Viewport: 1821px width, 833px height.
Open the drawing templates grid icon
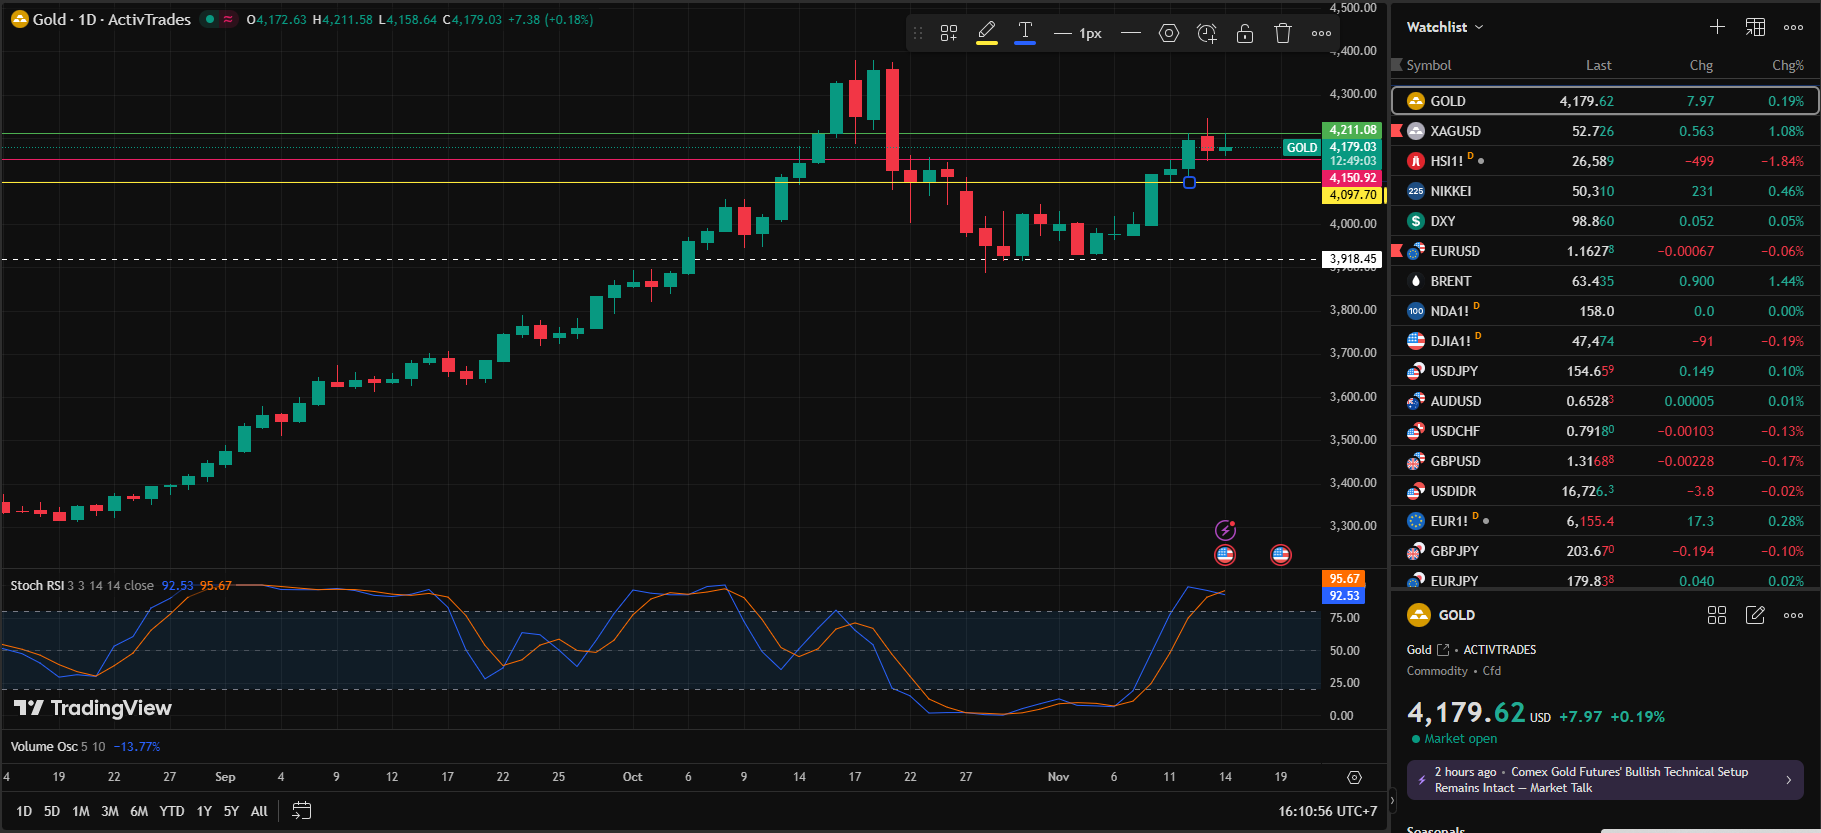pyautogui.click(x=949, y=33)
